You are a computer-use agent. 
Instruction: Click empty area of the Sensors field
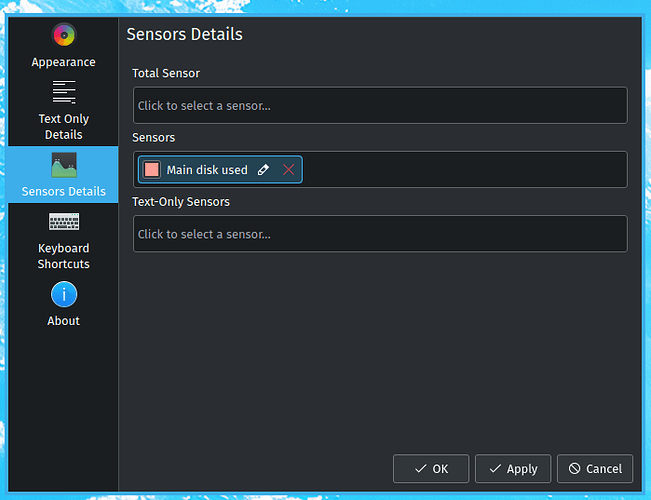(x=465, y=169)
